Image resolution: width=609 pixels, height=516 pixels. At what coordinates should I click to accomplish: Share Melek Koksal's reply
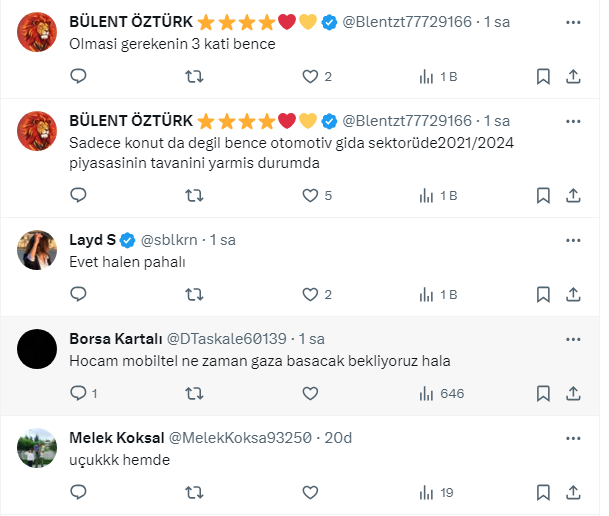pyautogui.click(x=574, y=492)
